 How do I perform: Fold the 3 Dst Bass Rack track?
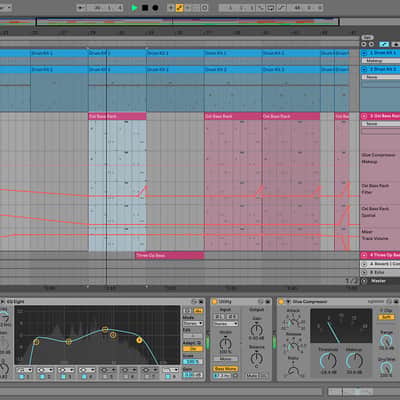[x=364, y=116]
